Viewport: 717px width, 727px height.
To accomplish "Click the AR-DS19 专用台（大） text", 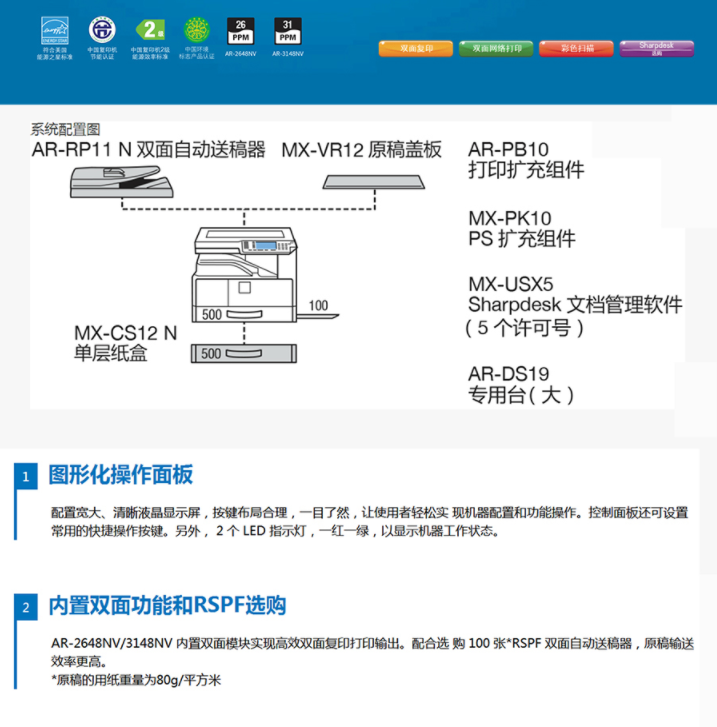I will [x=521, y=385].
